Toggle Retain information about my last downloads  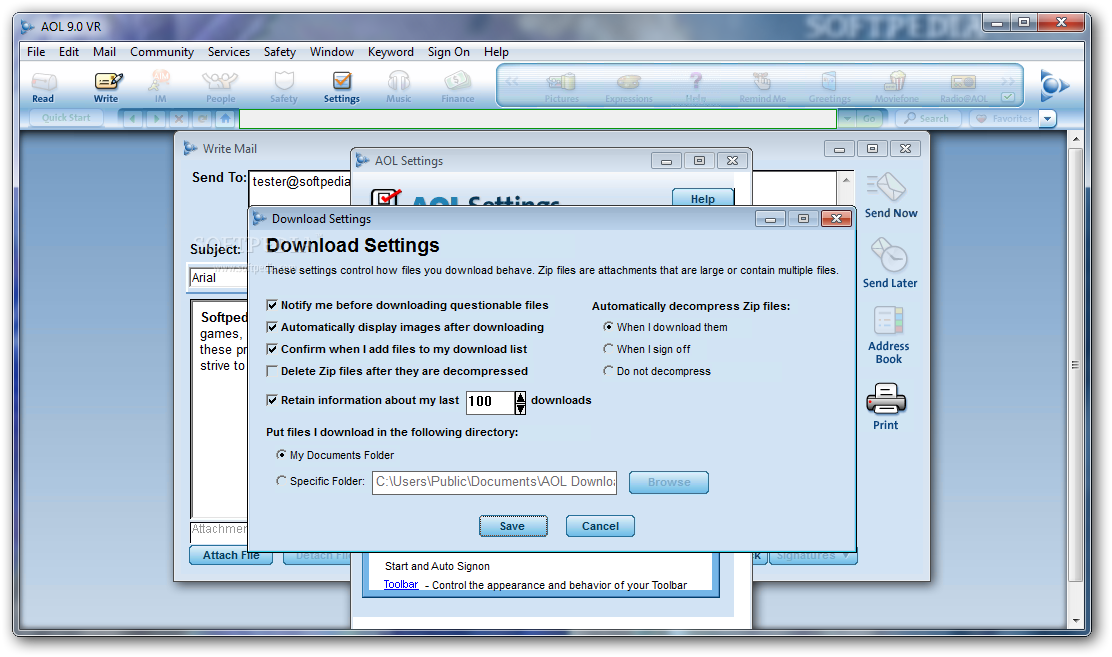click(x=272, y=400)
